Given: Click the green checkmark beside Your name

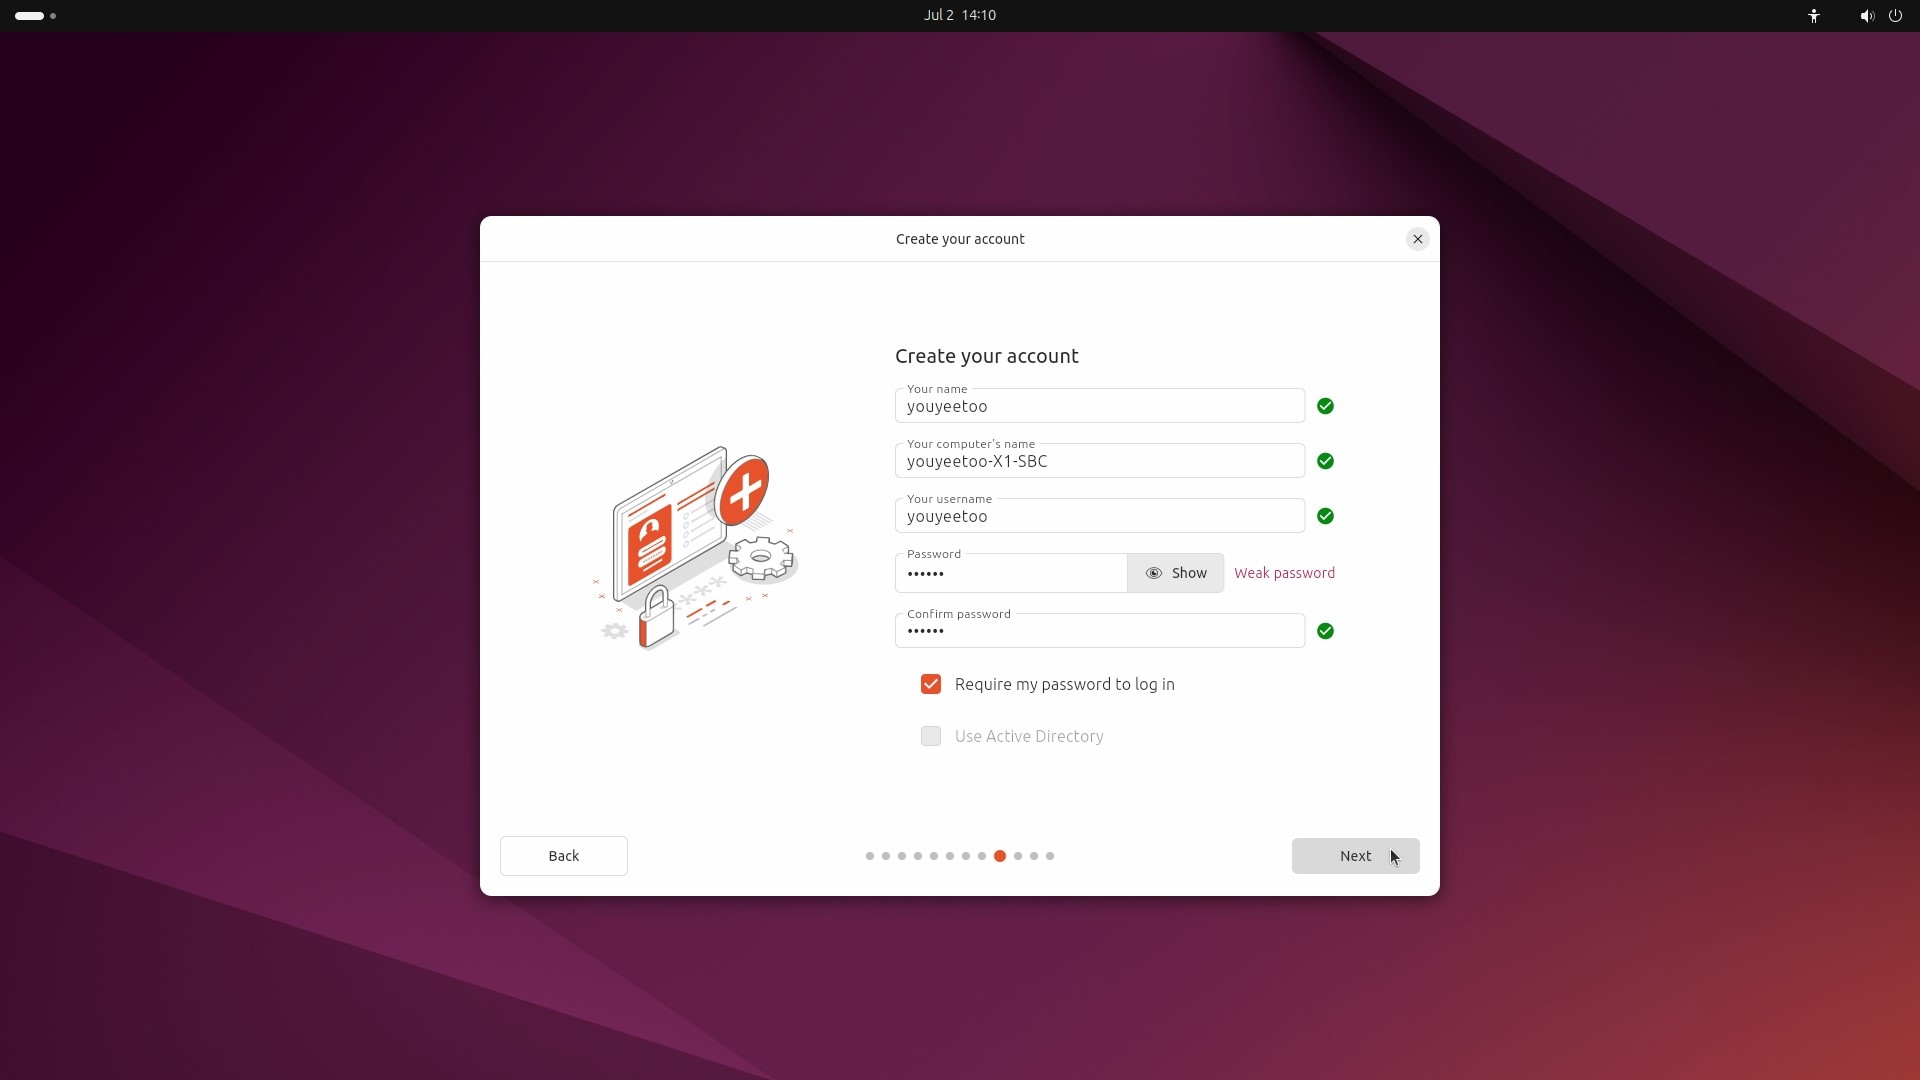Looking at the screenshot, I should (1325, 406).
